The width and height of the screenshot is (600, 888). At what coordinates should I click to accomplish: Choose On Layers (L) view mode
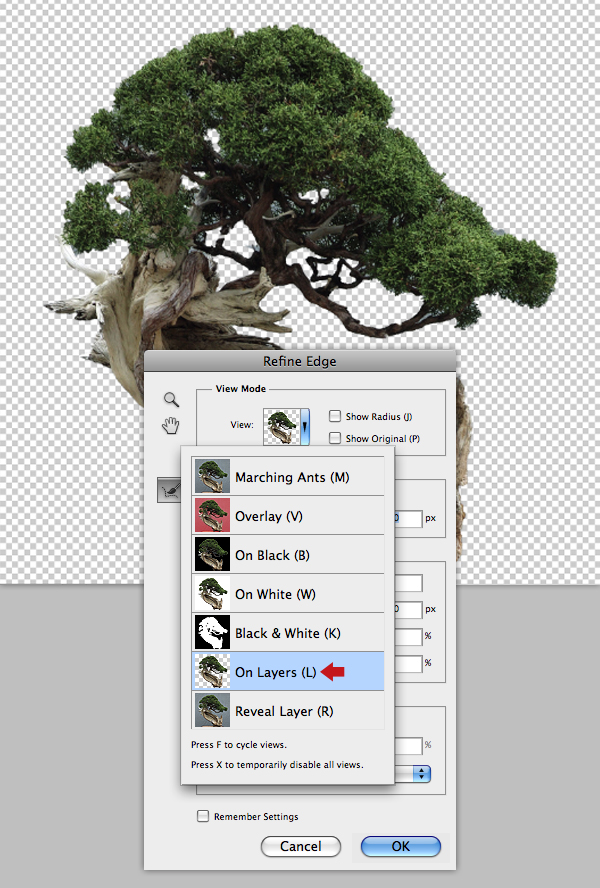click(x=288, y=671)
